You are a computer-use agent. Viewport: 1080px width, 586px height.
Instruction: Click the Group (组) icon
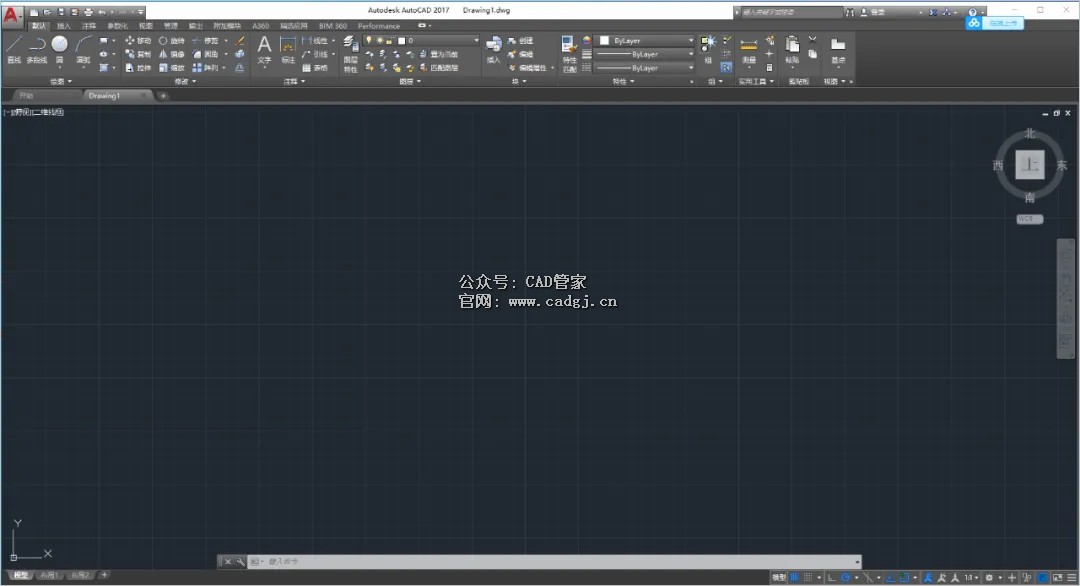(708, 50)
